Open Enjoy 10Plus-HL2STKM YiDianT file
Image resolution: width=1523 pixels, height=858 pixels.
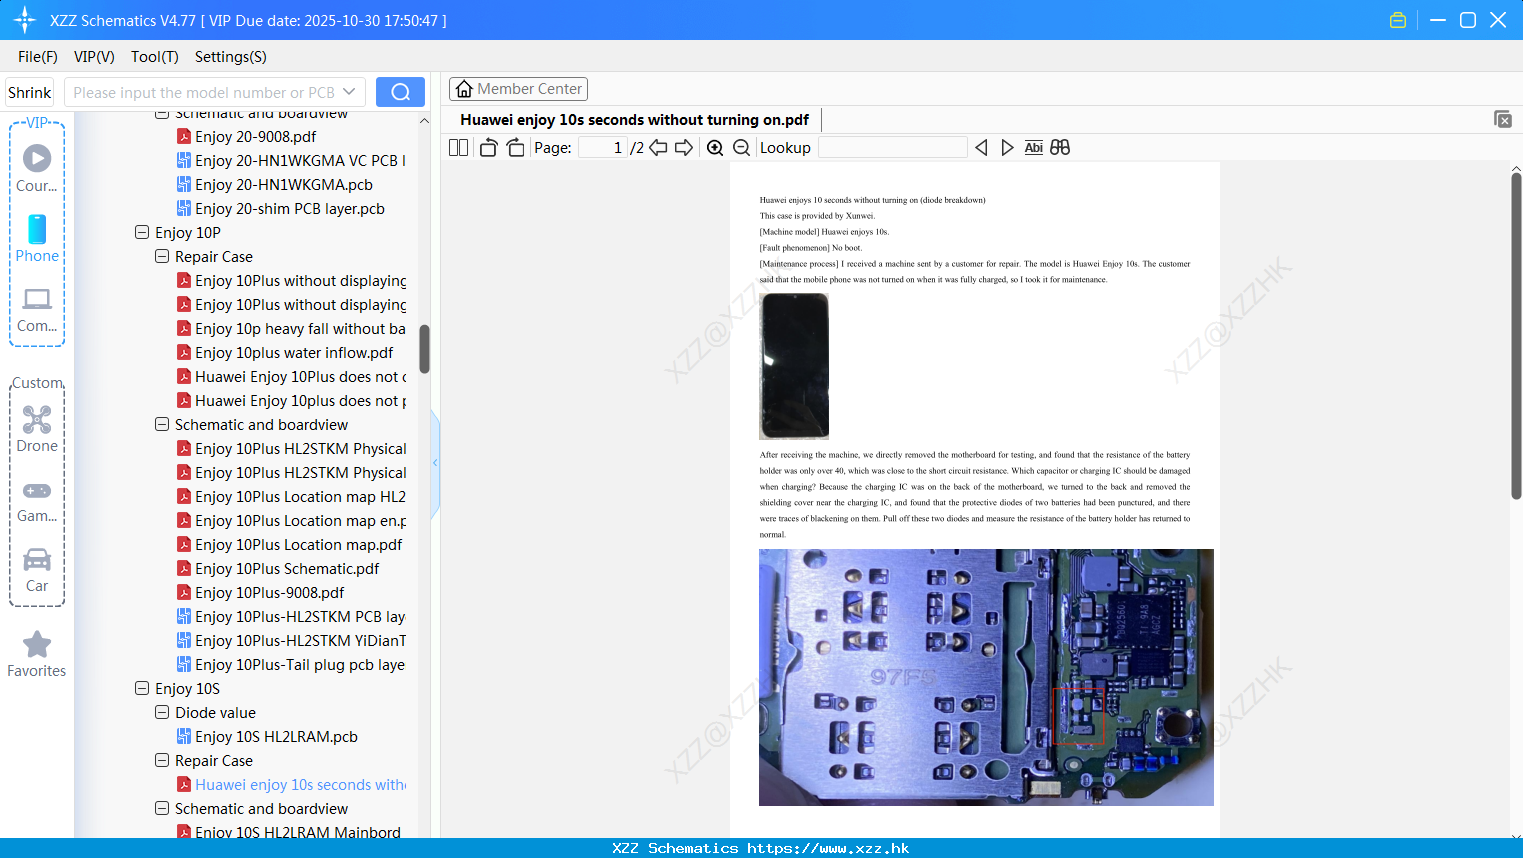pos(292,640)
